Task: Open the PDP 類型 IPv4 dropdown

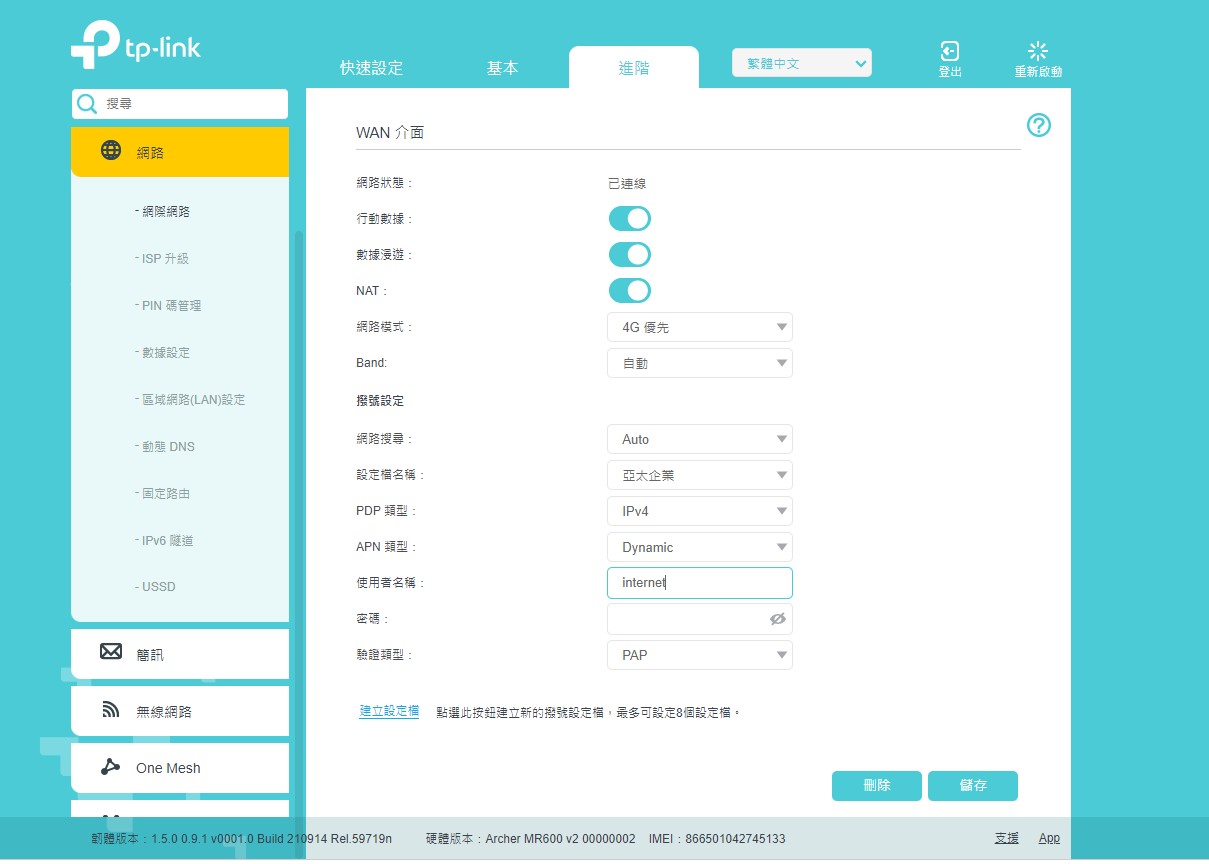Action: [700, 511]
